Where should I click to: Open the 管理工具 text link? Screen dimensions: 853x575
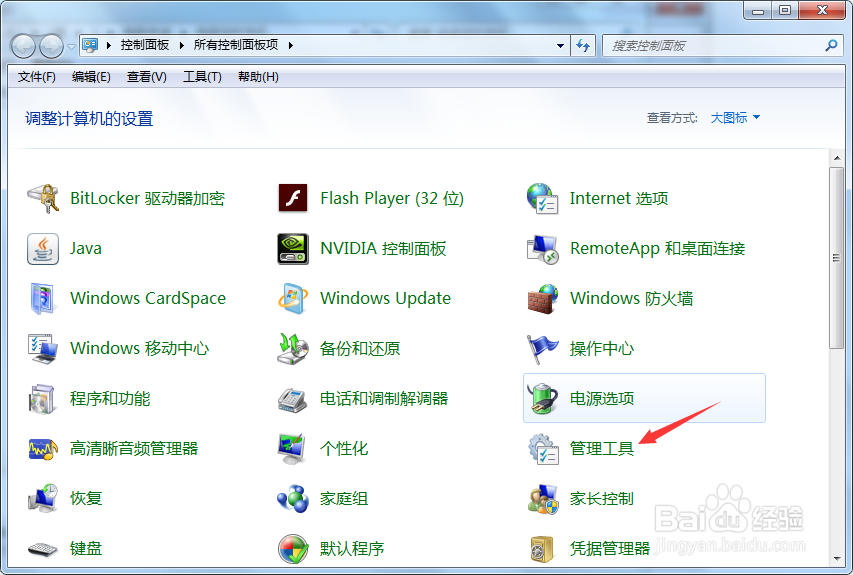point(602,449)
